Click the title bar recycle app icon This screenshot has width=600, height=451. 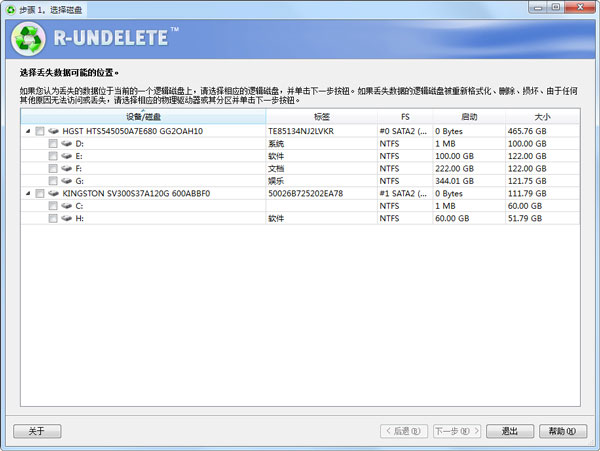coord(11,10)
